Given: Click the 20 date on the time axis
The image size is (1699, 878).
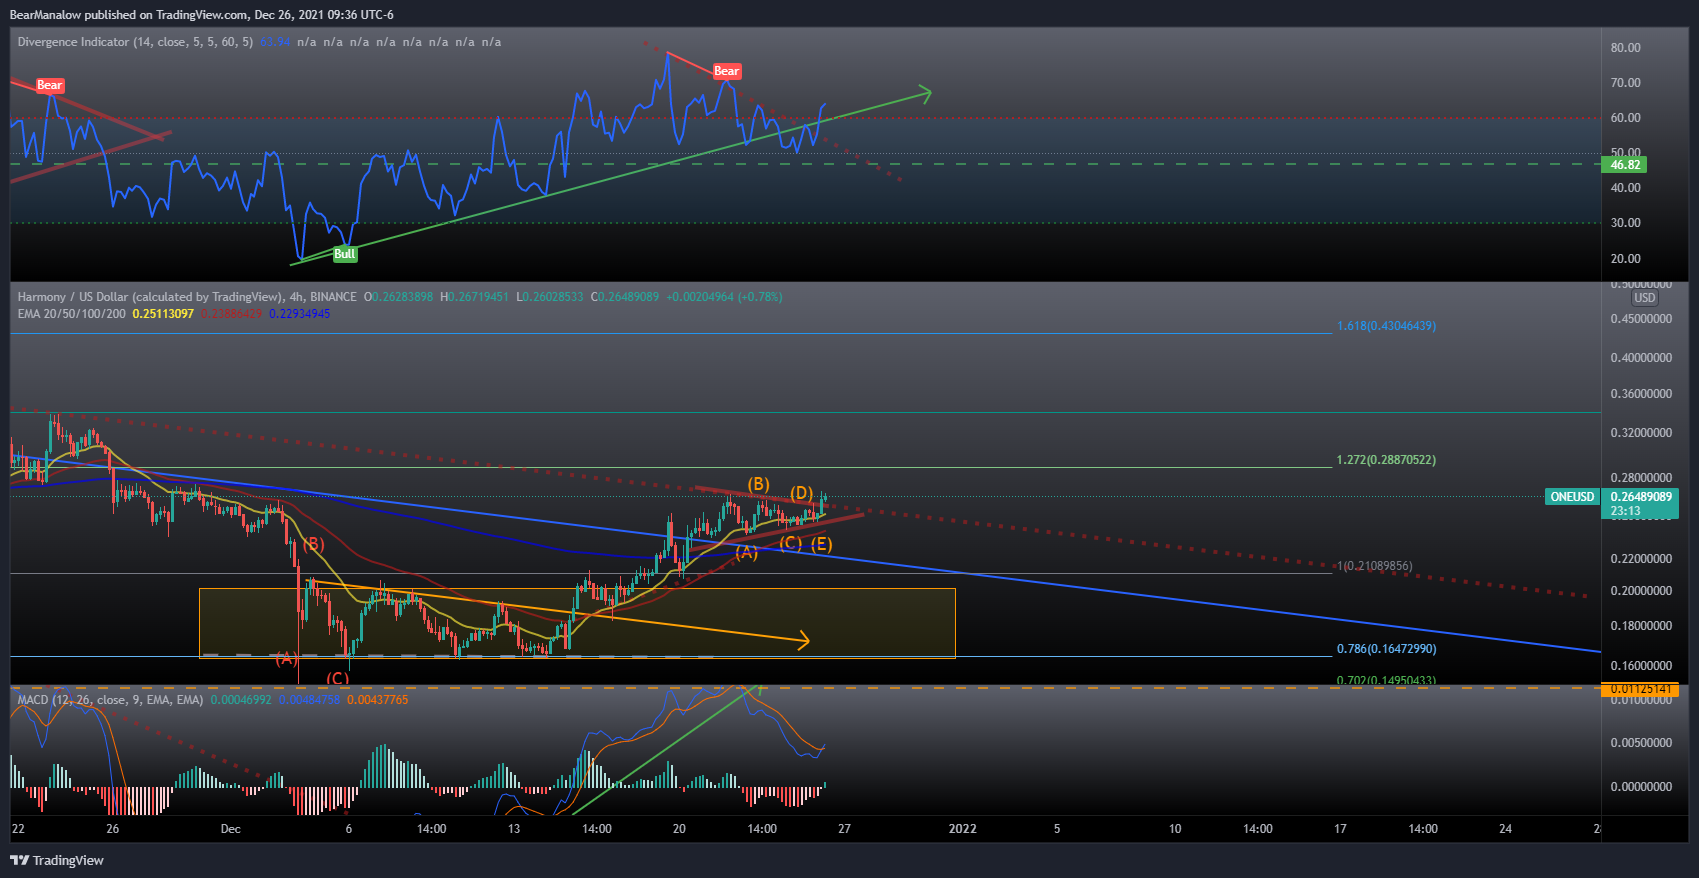Looking at the screenshot, I should tap(679, 829).
